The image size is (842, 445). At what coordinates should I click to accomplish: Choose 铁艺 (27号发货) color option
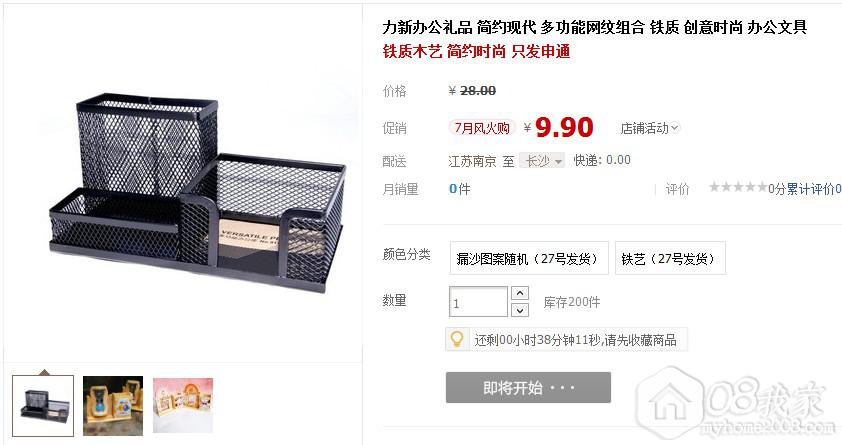point(670,259)
